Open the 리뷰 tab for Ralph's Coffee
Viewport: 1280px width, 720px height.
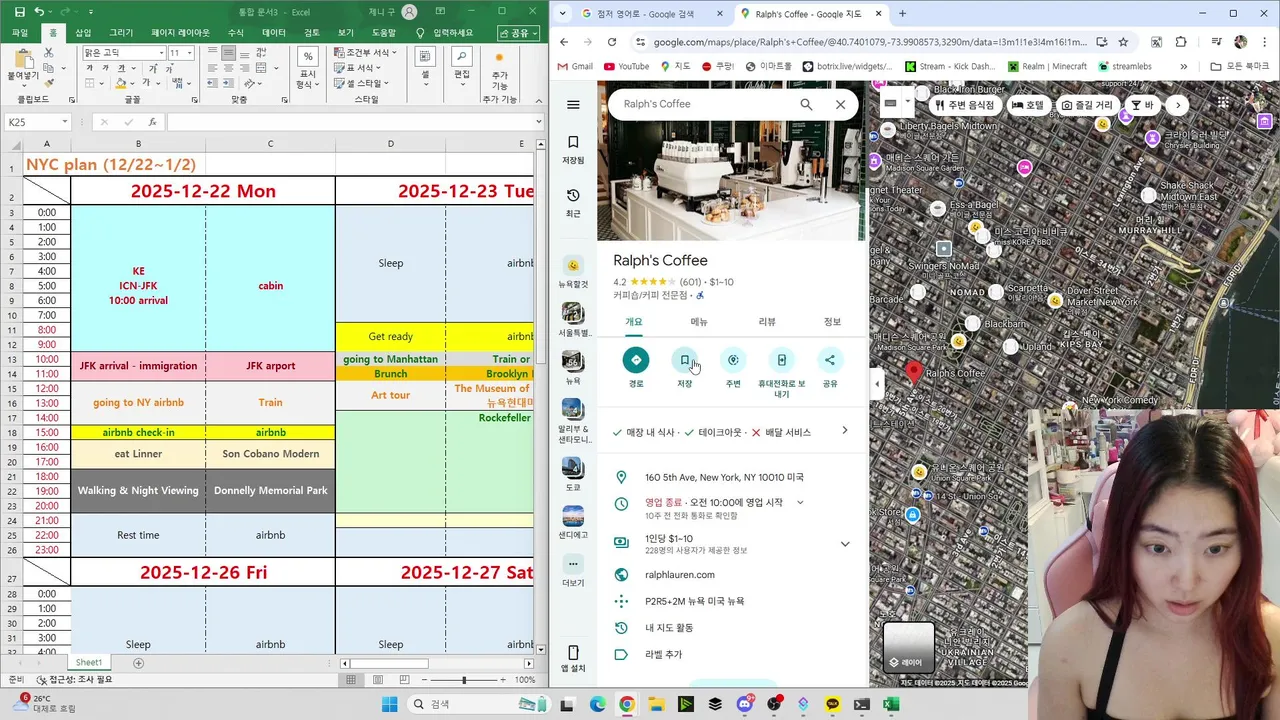click(767, 322)
